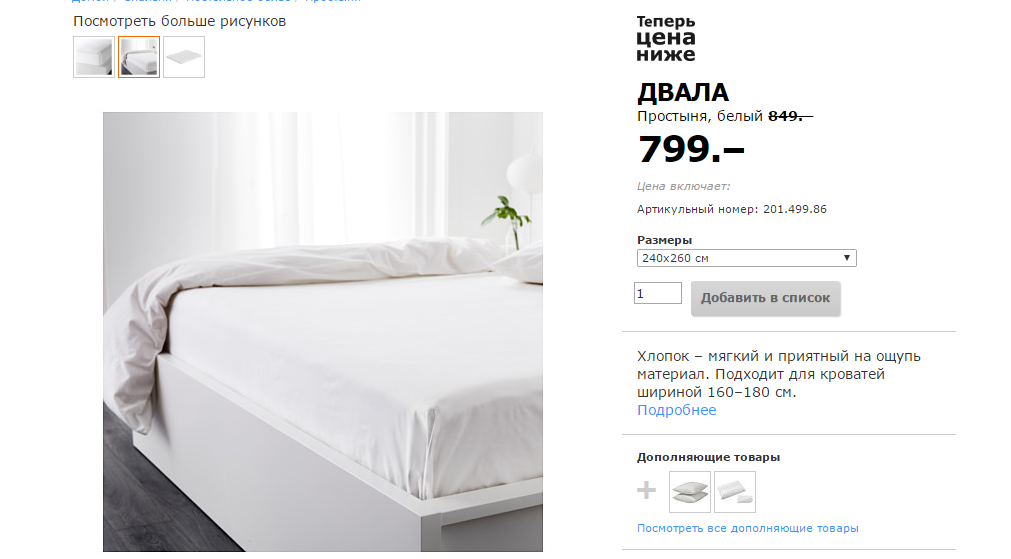Open Посмотреть все дополняющие товары link

747,528
